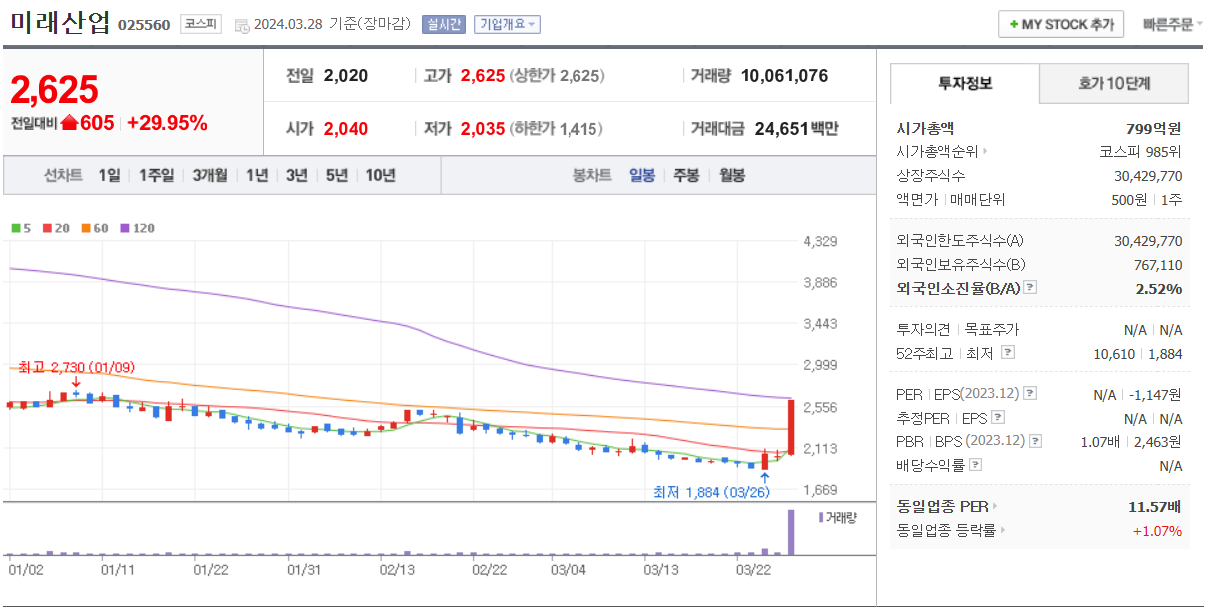Expand the 기업개요 dropdown
Screen dimensions: 1211x607
tap(507, 24)
